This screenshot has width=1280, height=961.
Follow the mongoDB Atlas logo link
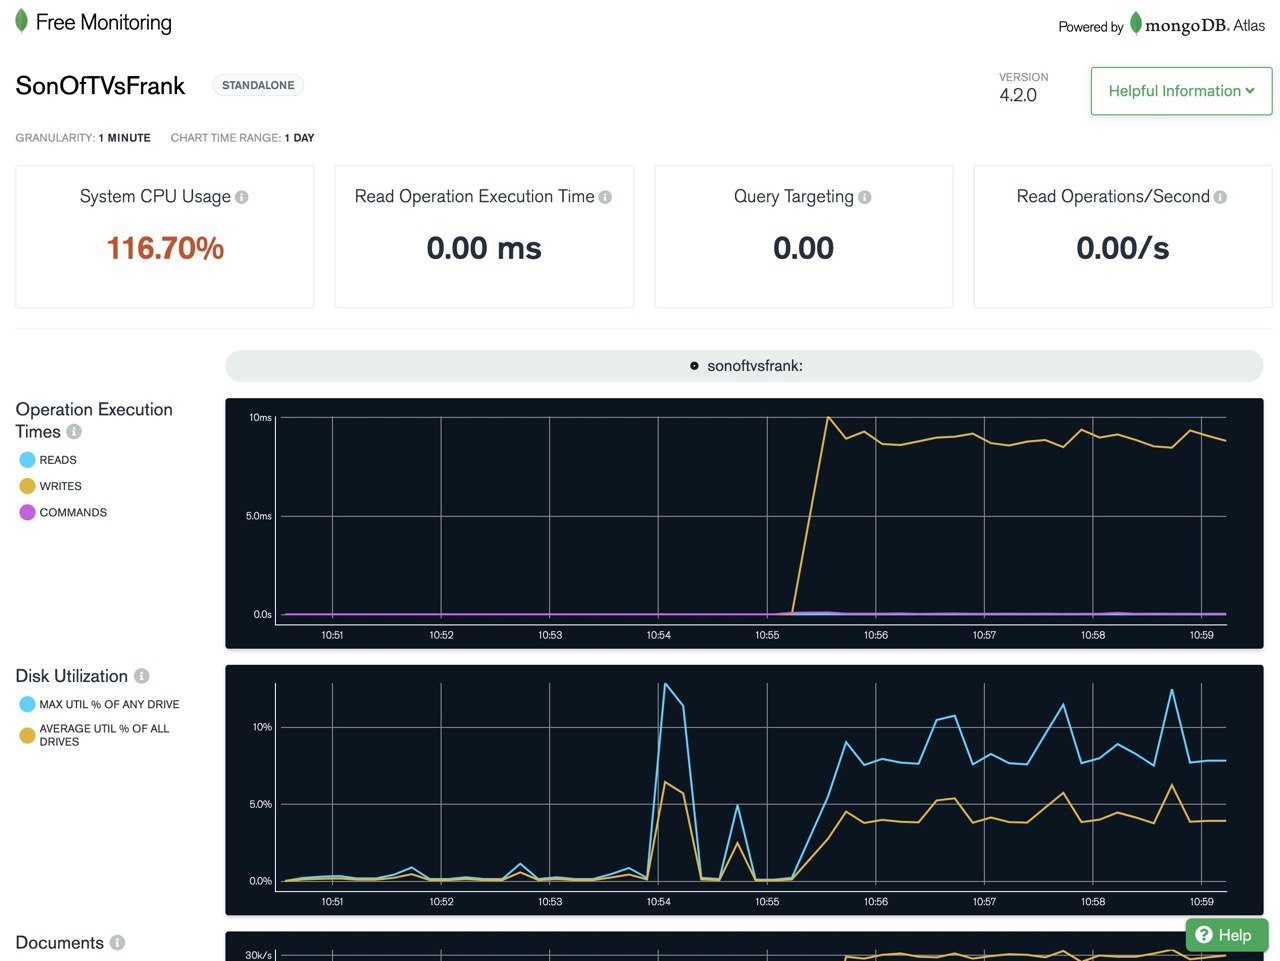[1197, 24]
